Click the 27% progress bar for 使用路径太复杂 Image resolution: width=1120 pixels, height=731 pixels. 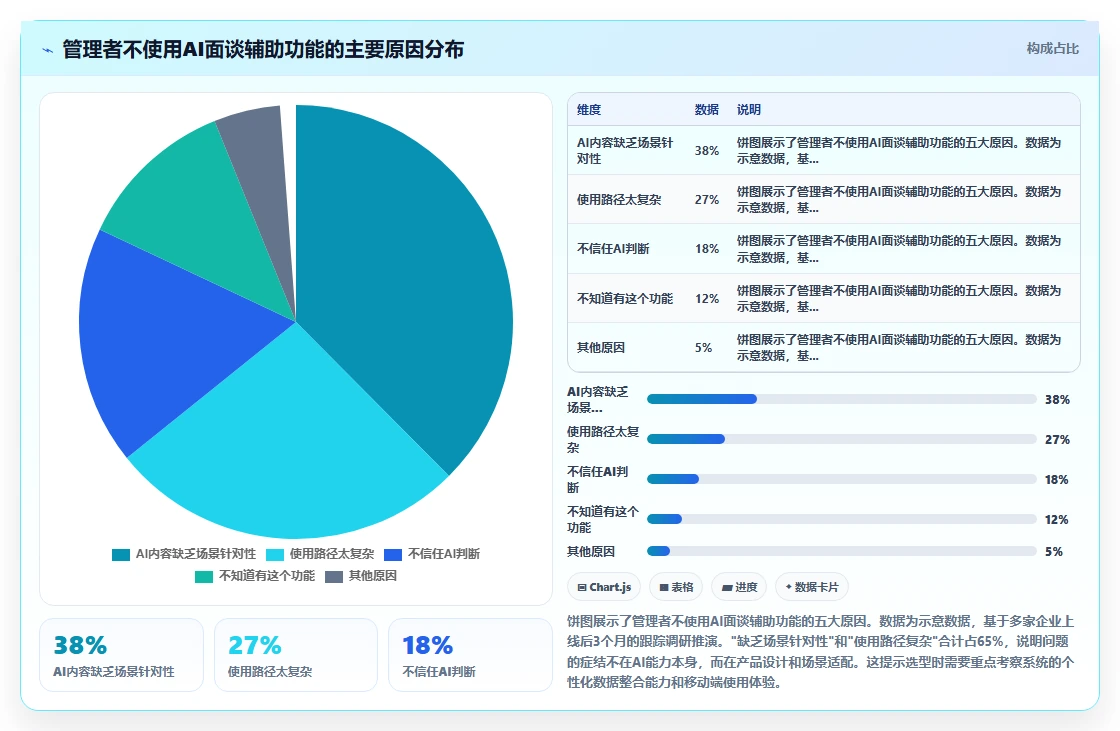tap(841, 439)
